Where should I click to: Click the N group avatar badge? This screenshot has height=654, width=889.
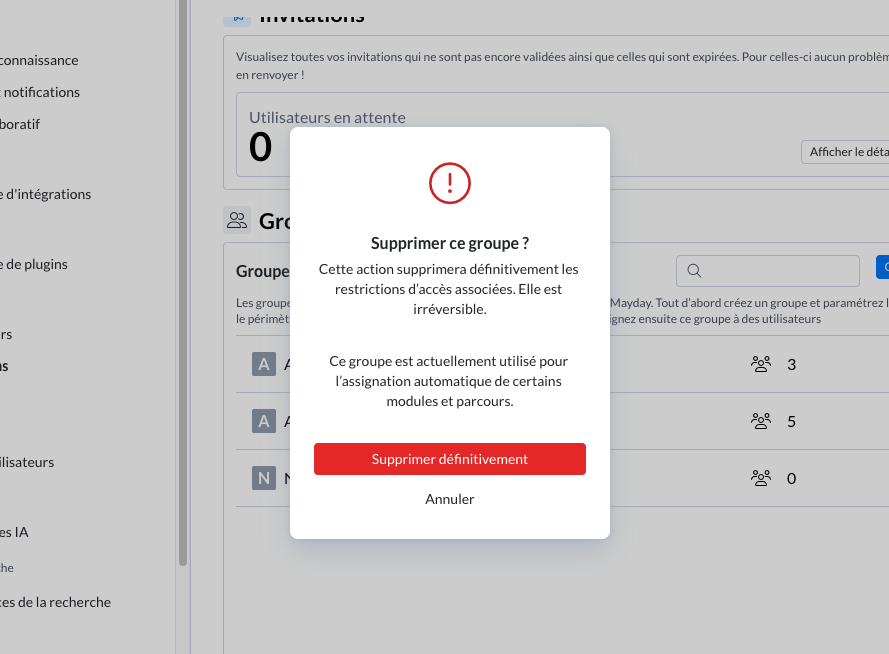[x=264, y=478]
